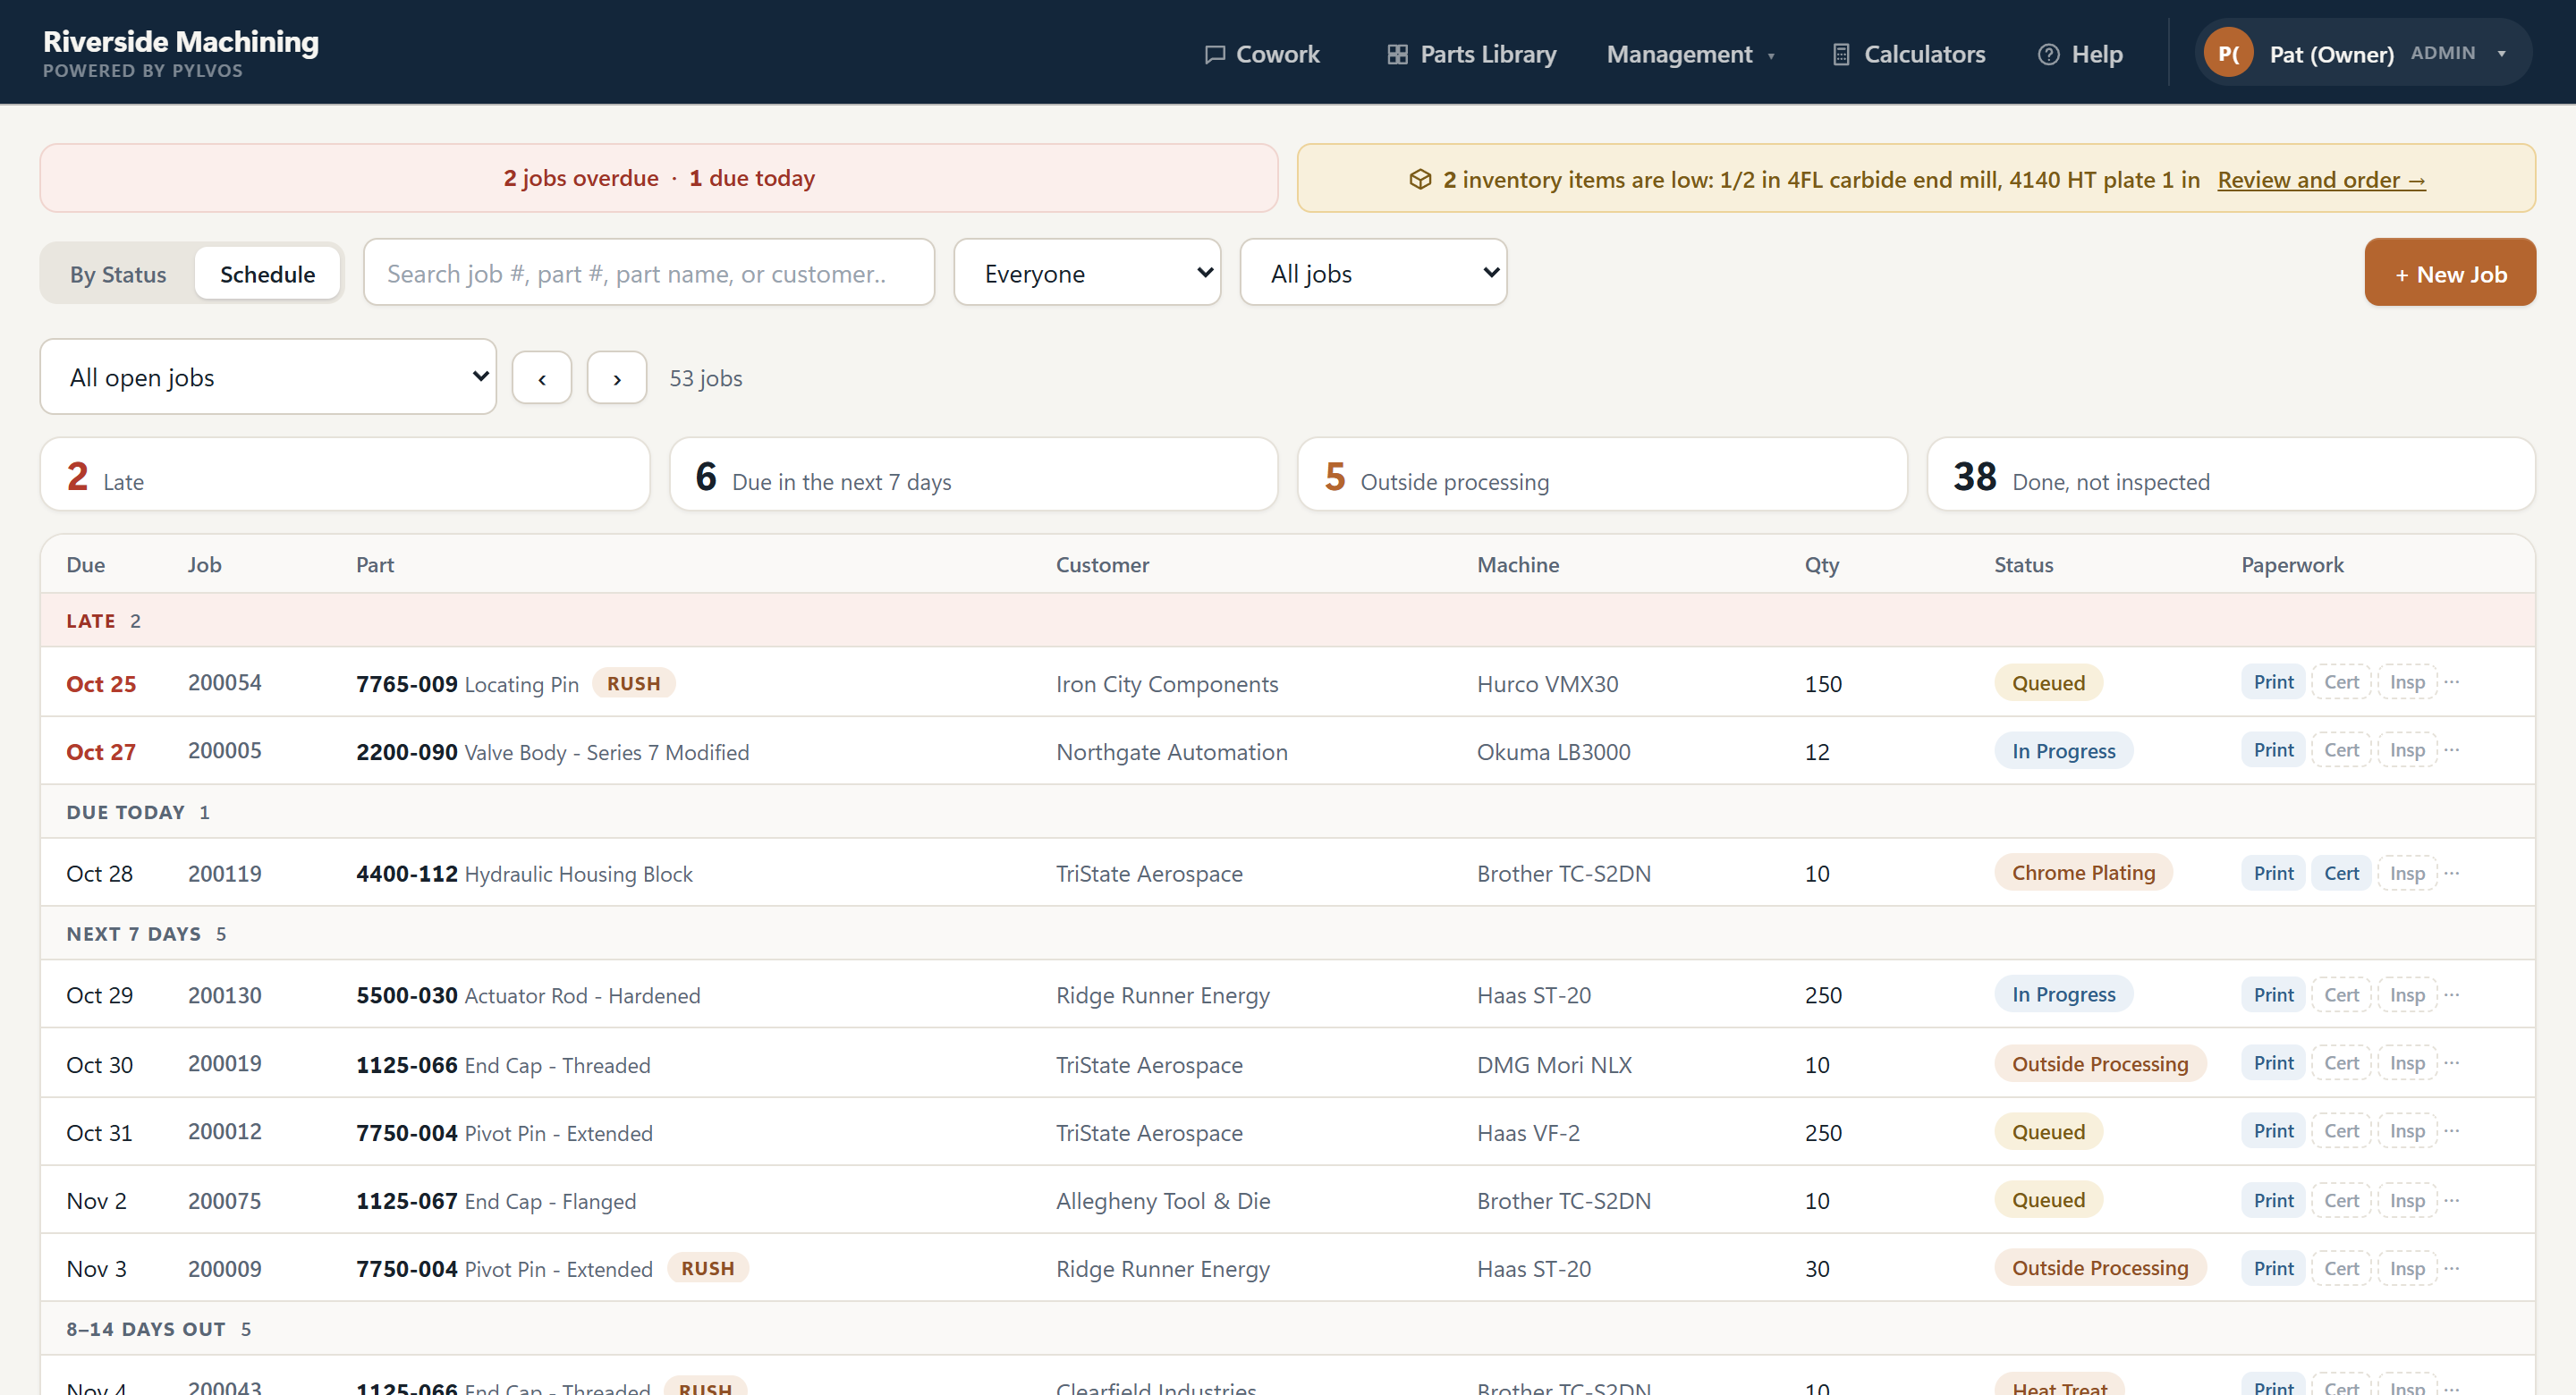The image size is (2576, 1395).
Task: Switch to Schedule view
Action: click(268, 274)
